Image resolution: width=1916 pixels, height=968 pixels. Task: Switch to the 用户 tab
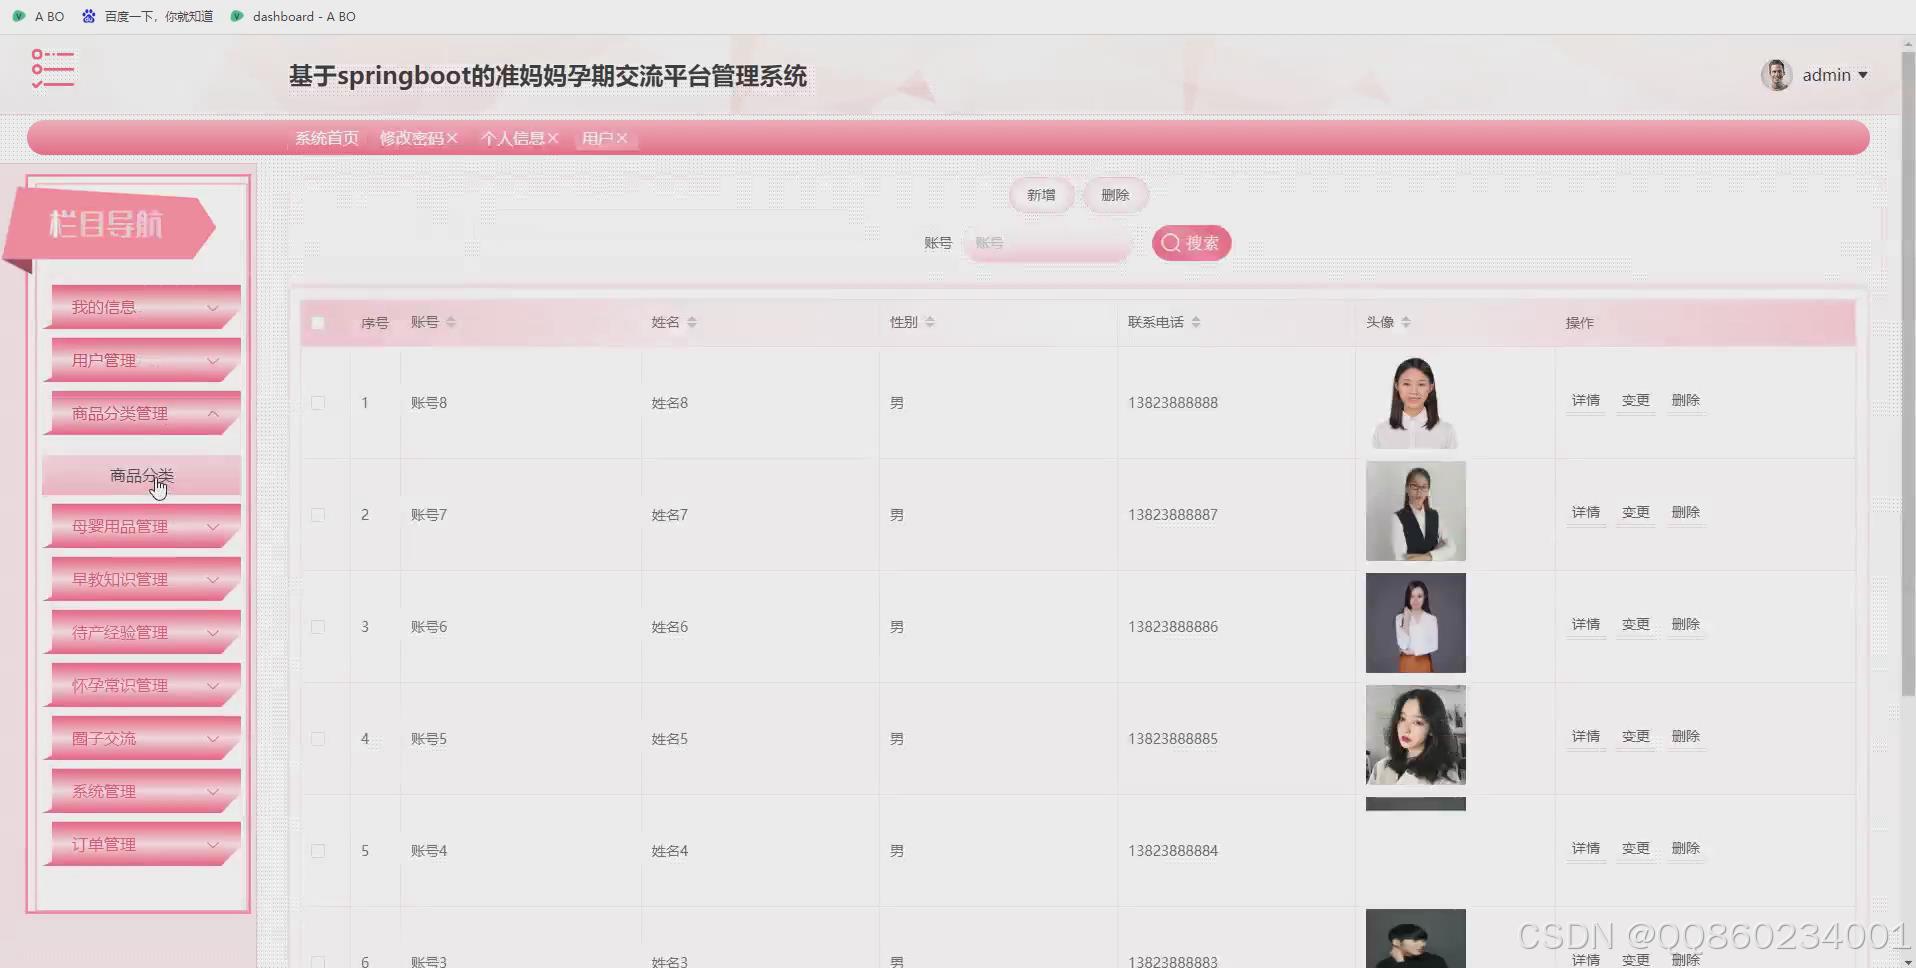tap(597, 138)
